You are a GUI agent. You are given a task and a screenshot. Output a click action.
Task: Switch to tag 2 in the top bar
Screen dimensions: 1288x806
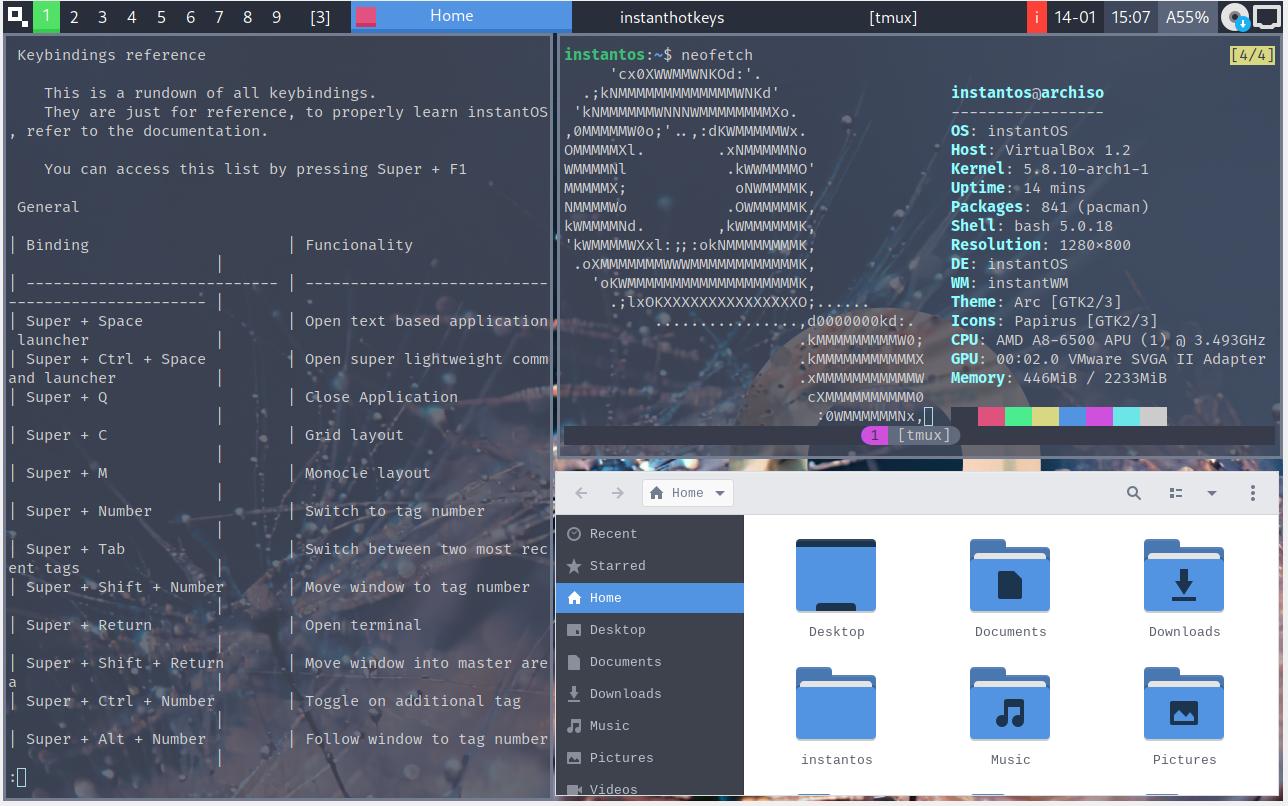(74, 17)
